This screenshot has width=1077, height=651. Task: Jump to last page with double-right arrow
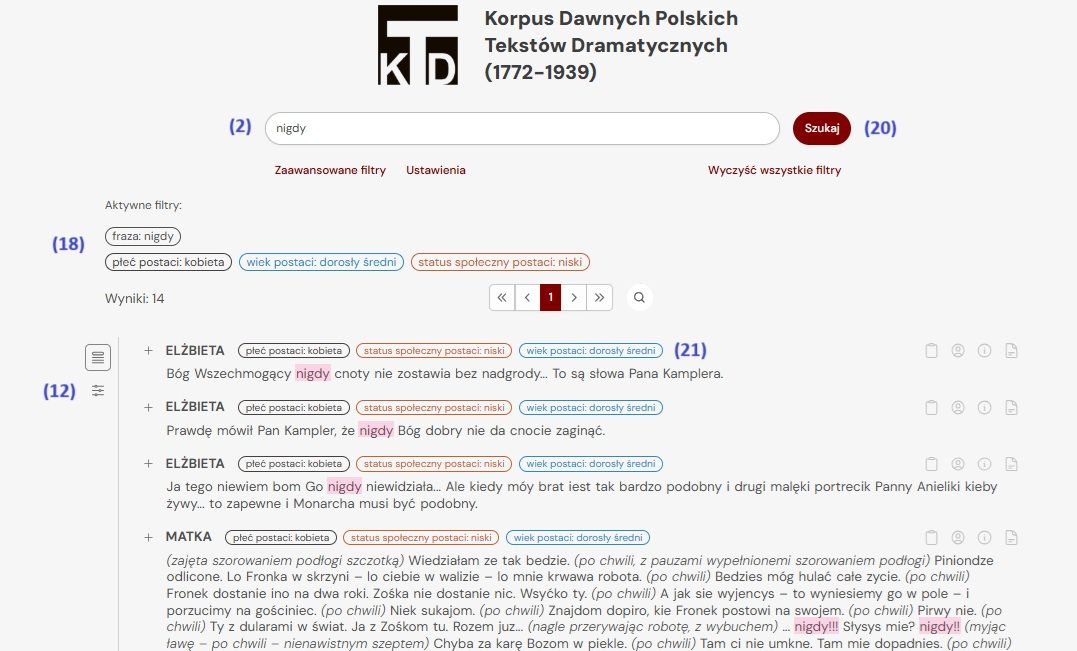(x=600, y=297)
